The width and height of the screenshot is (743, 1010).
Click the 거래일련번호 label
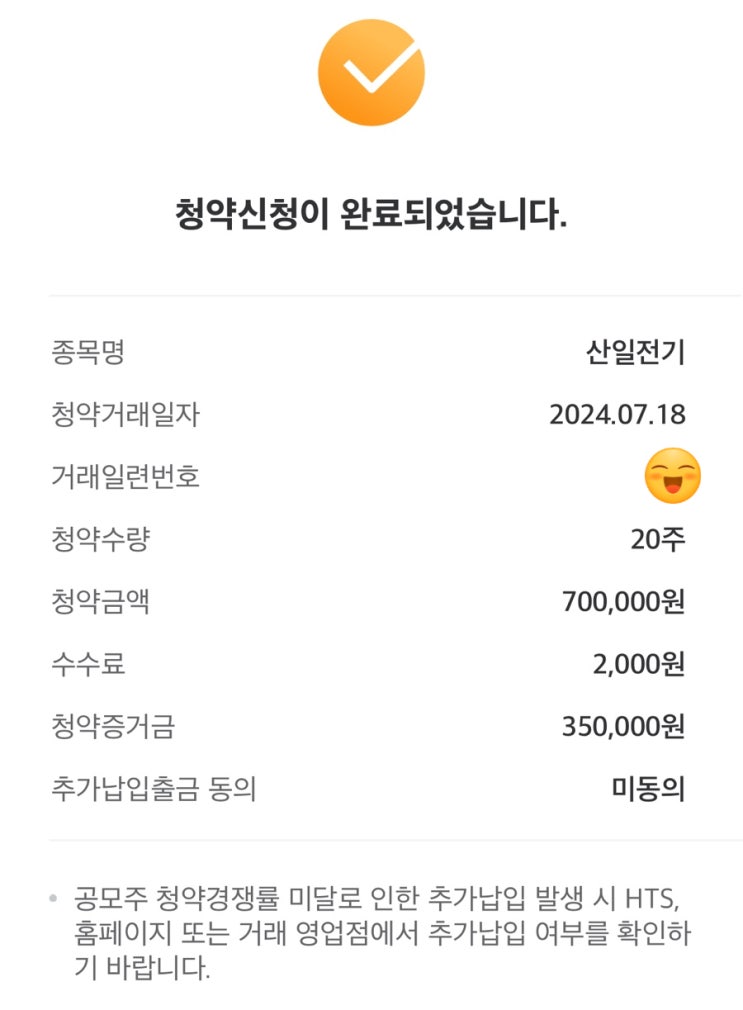click(x=125, y=477)
